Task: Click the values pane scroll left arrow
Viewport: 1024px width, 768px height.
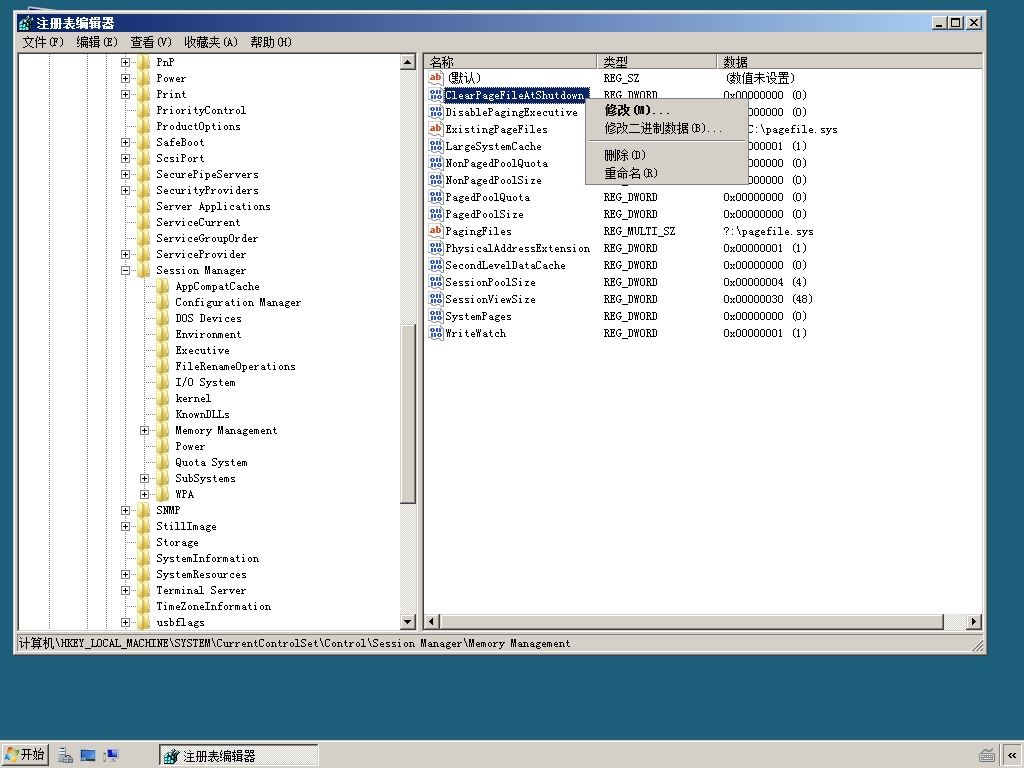Action: point(432,622)
